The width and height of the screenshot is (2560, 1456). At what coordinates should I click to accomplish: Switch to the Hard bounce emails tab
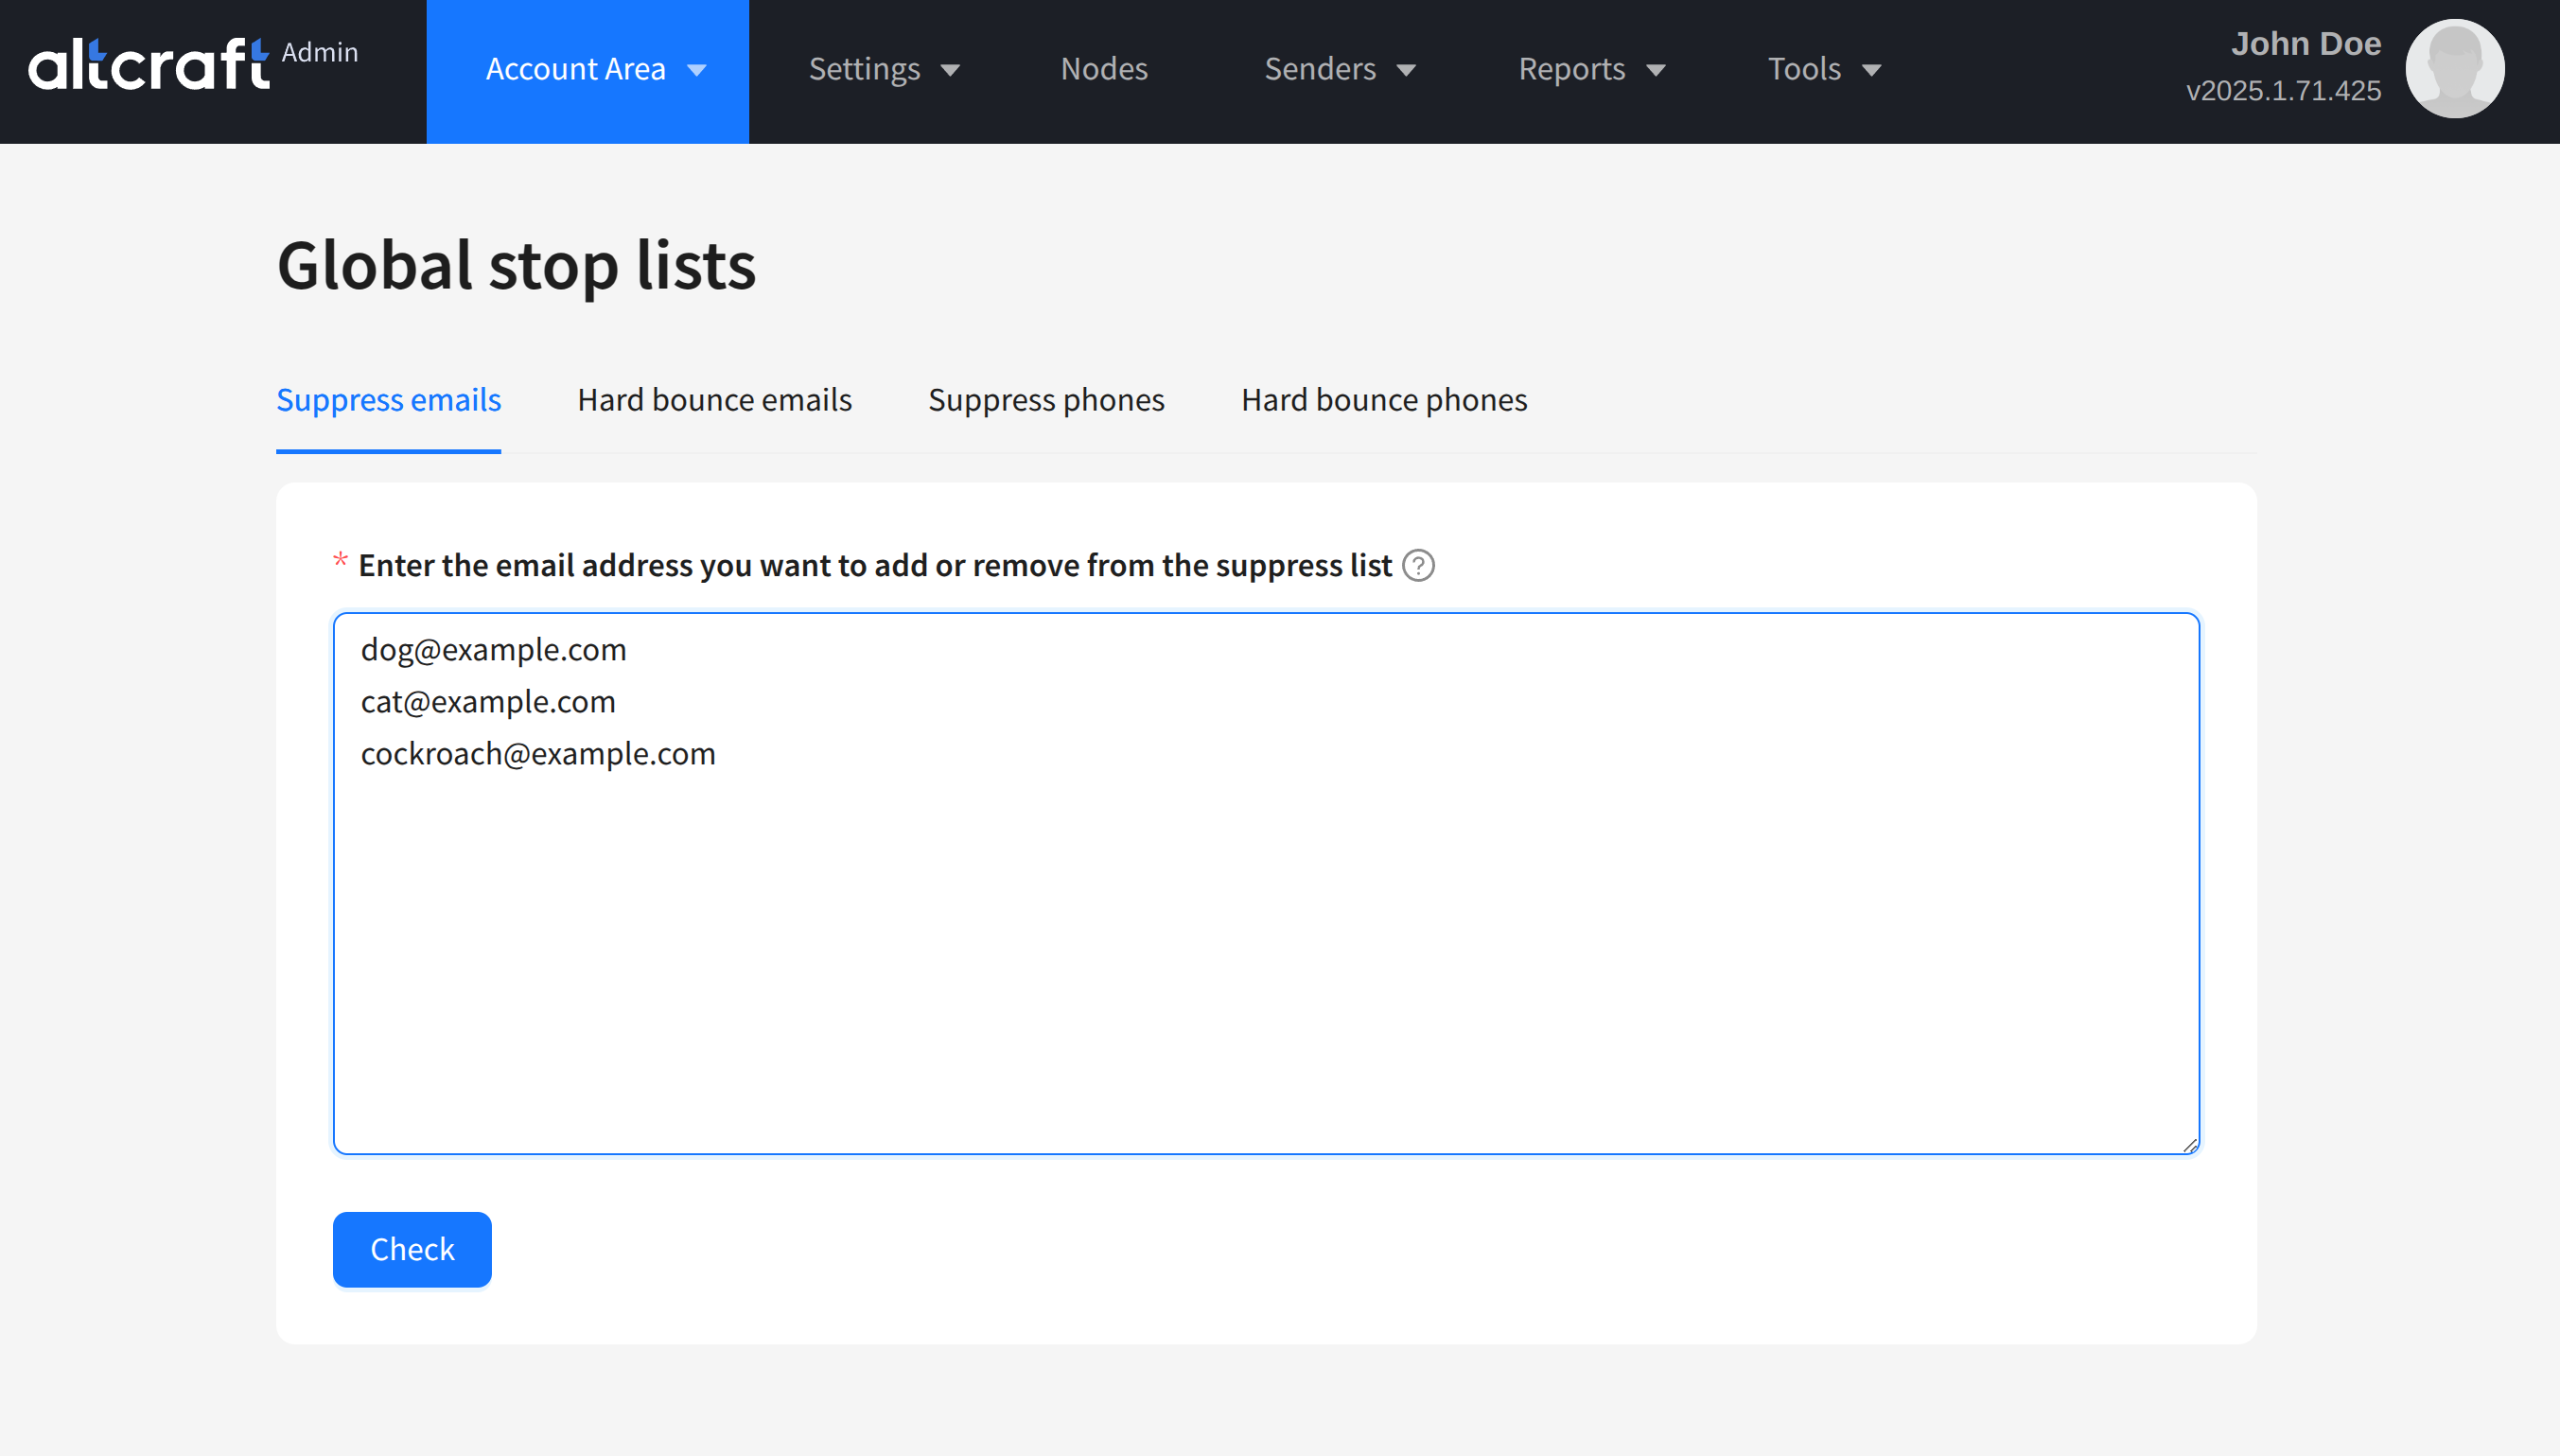(x=714, y=400)
